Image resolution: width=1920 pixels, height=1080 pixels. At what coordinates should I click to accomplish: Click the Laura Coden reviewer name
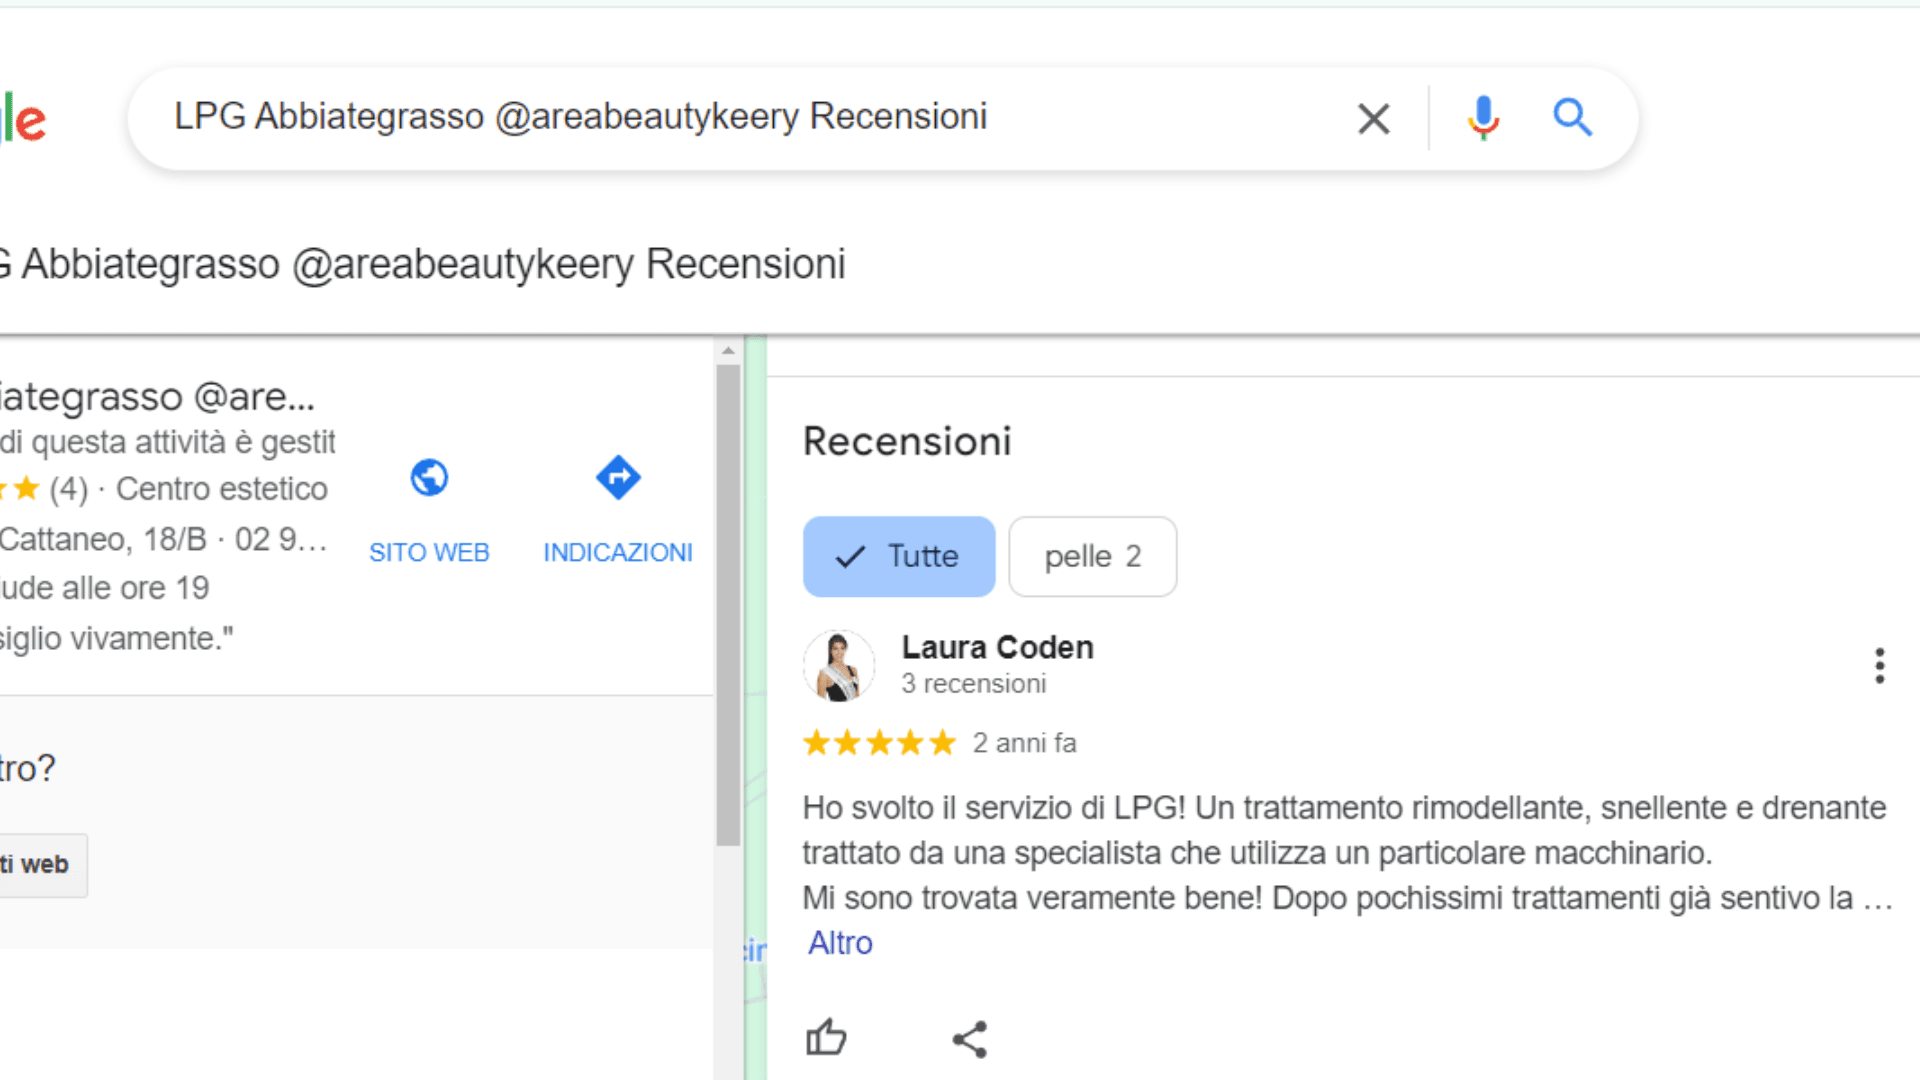(997, 647)
